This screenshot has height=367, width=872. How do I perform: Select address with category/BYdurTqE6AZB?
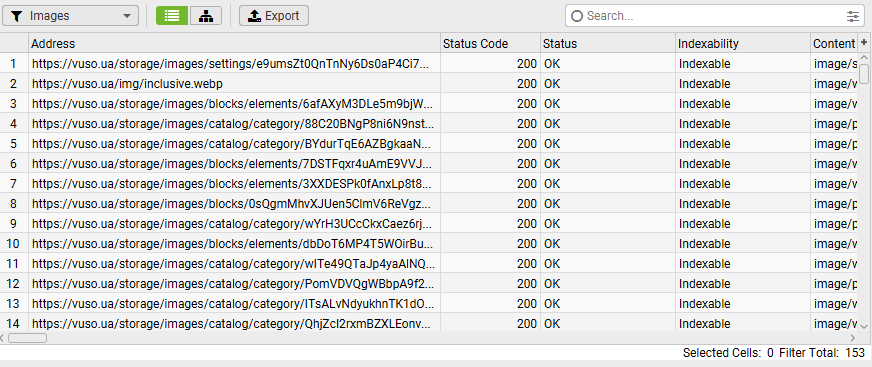point(234,143)
